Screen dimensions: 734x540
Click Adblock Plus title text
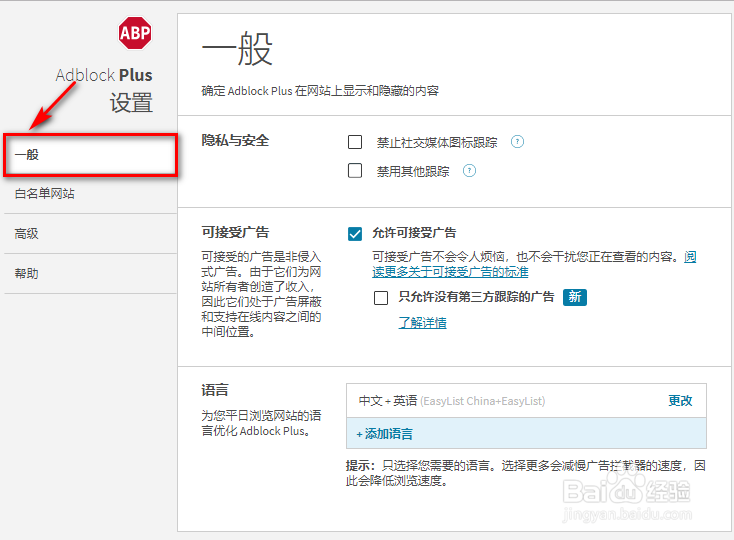[104, 75]
